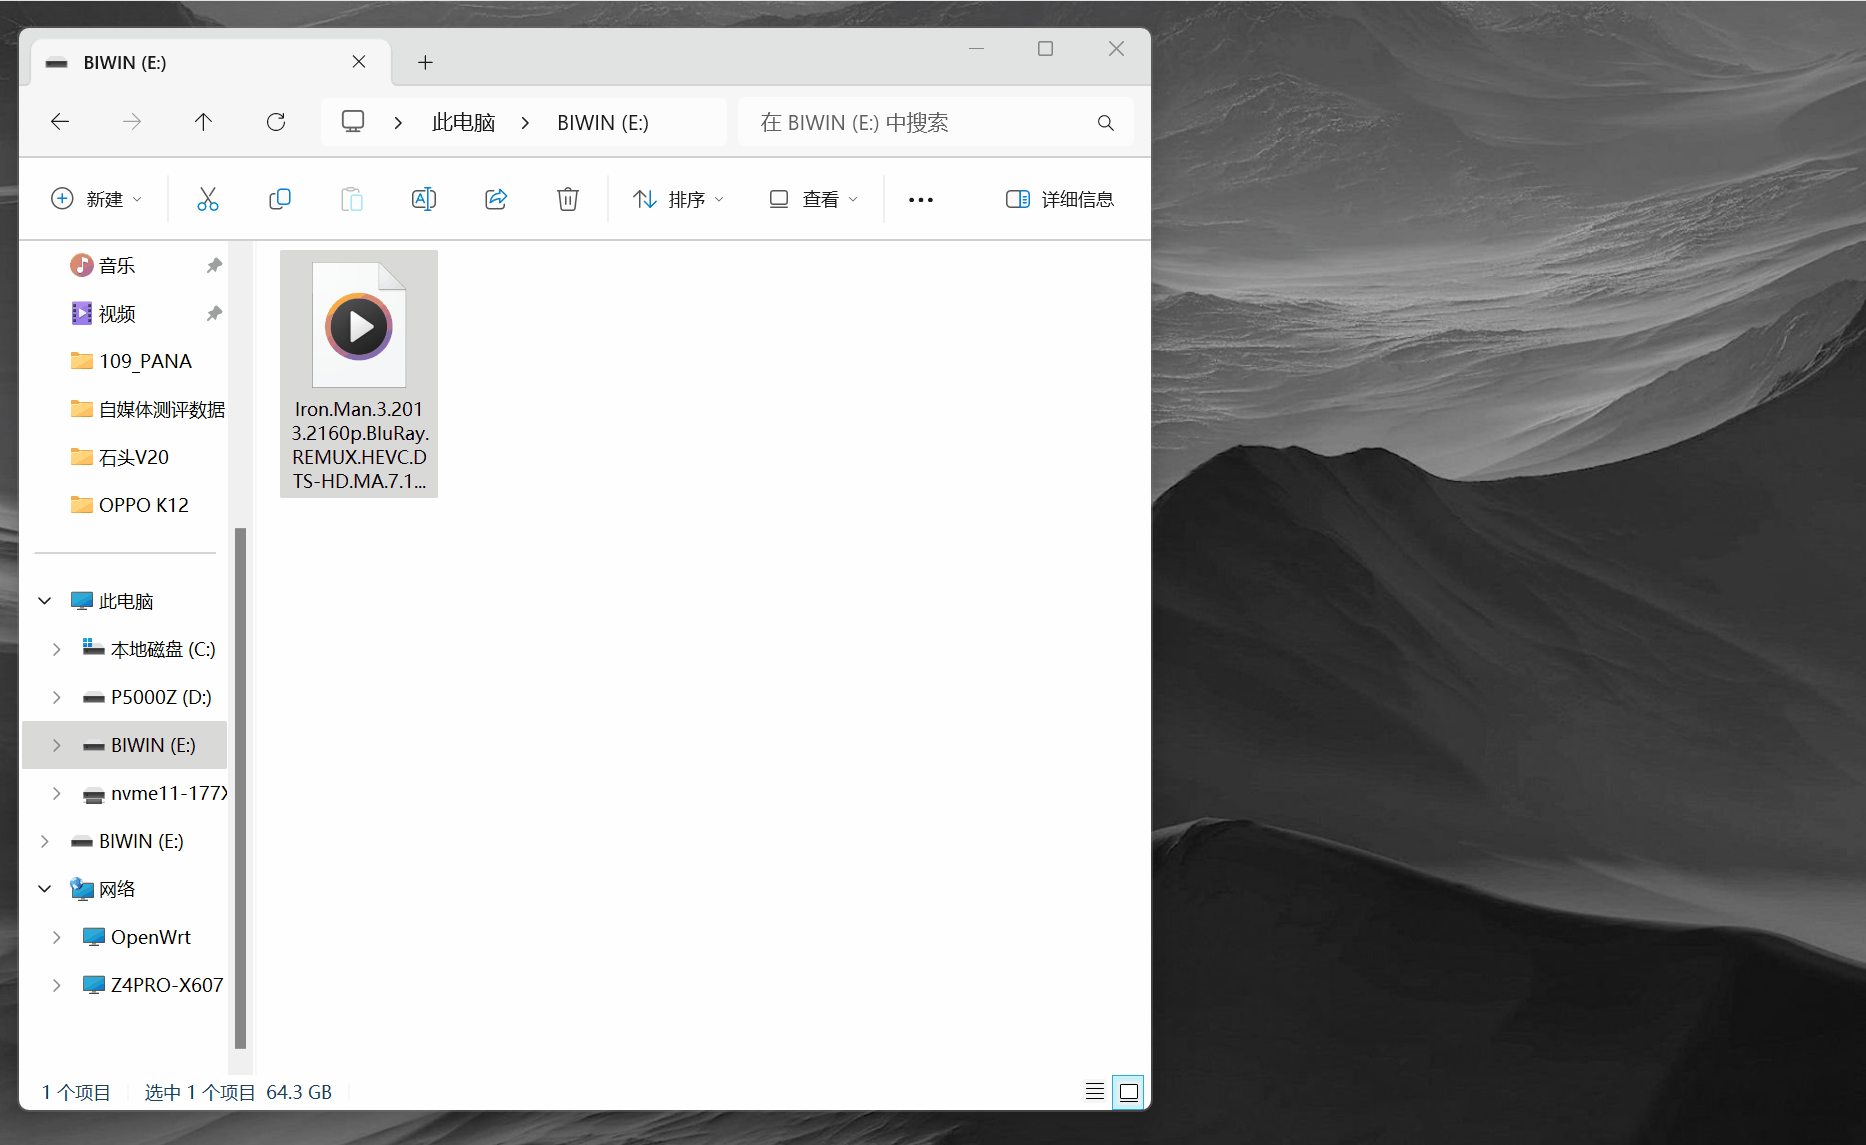This screenshot has height=1145, width=1866.
Task: Click the forward navigation arrow
Action: pyautogui.click(x=132, y=122)
